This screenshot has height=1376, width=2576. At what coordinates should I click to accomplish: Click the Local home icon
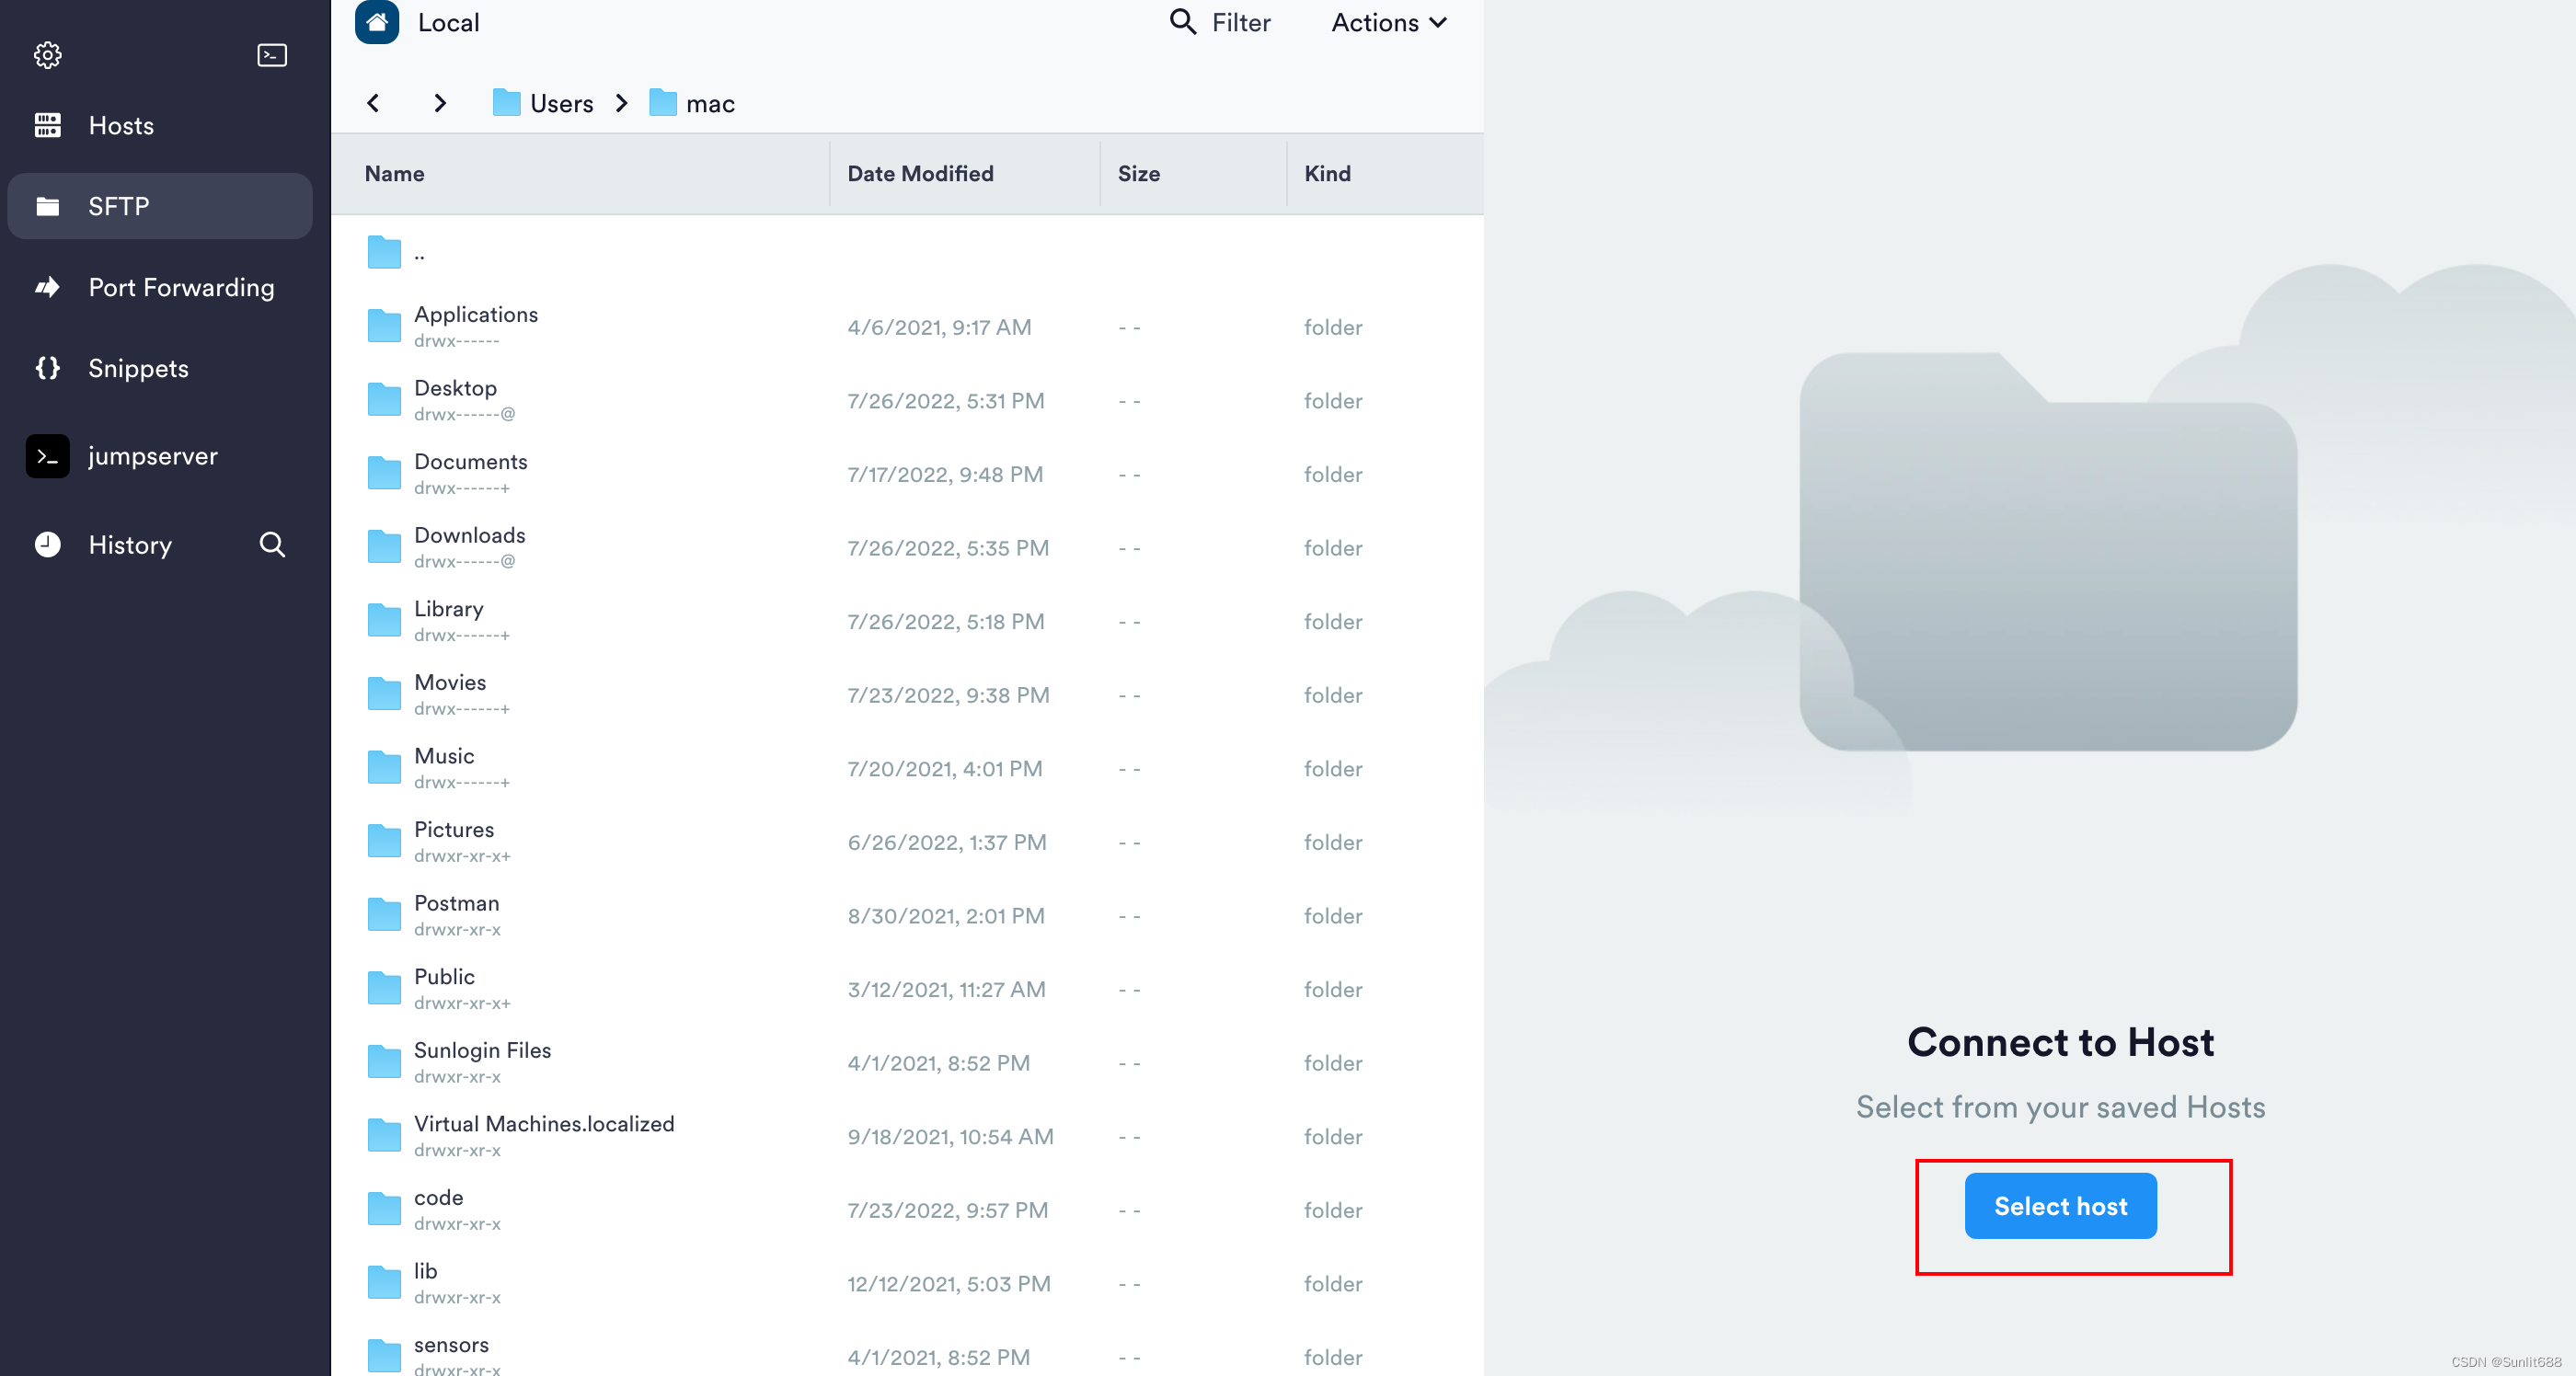[x=377, y=22]
